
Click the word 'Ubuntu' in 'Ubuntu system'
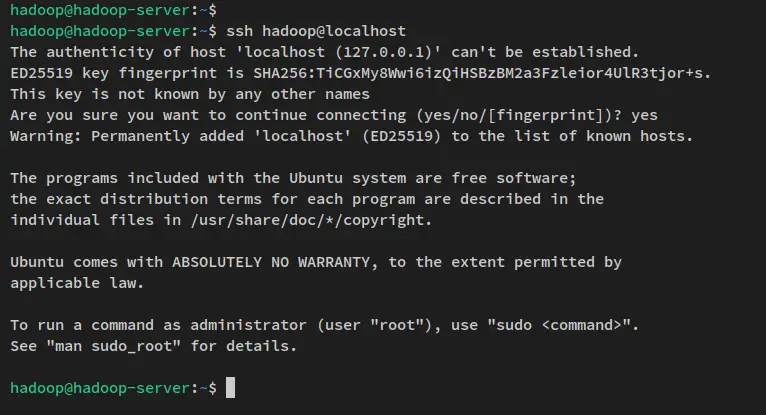[x=316, y=178]
